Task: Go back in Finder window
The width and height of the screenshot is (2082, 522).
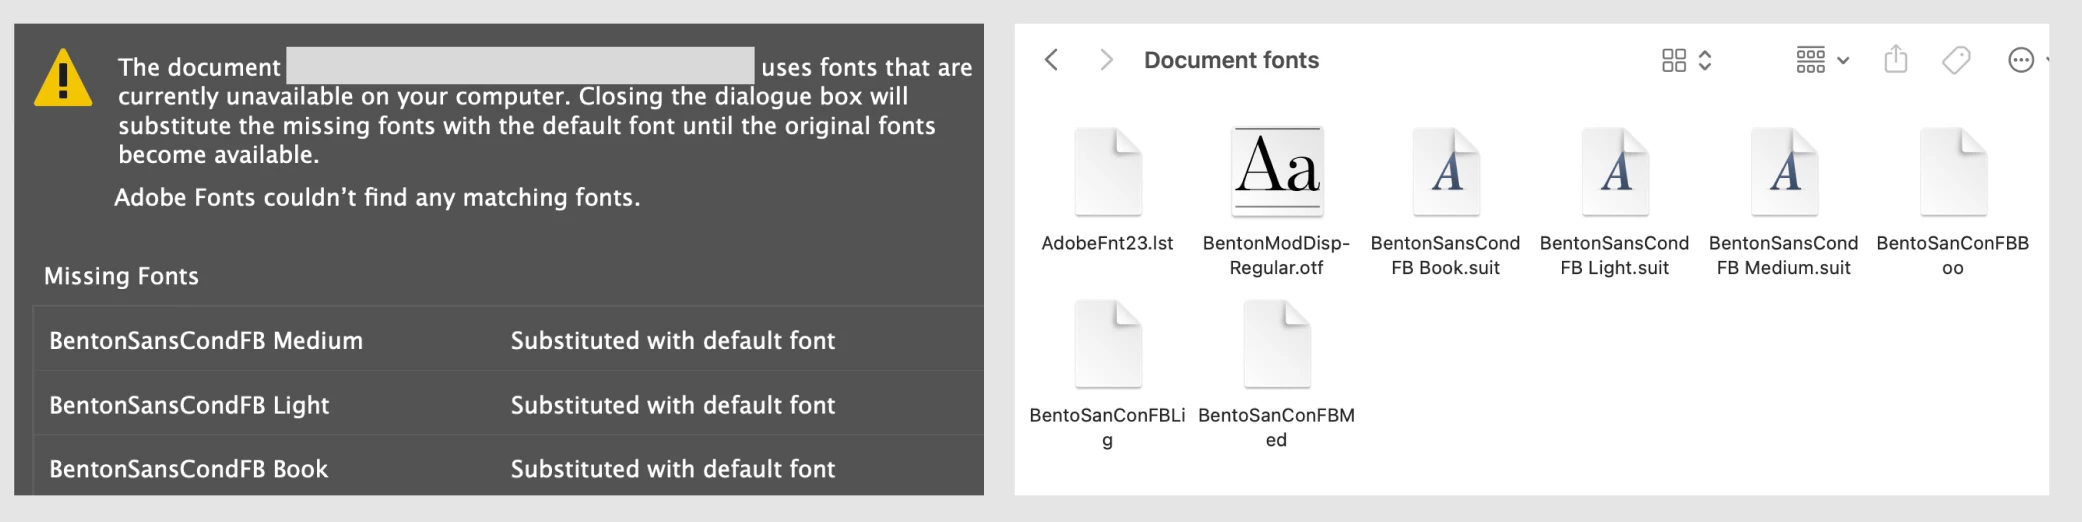Action: pyautogui.click(x=1051, y=60)
